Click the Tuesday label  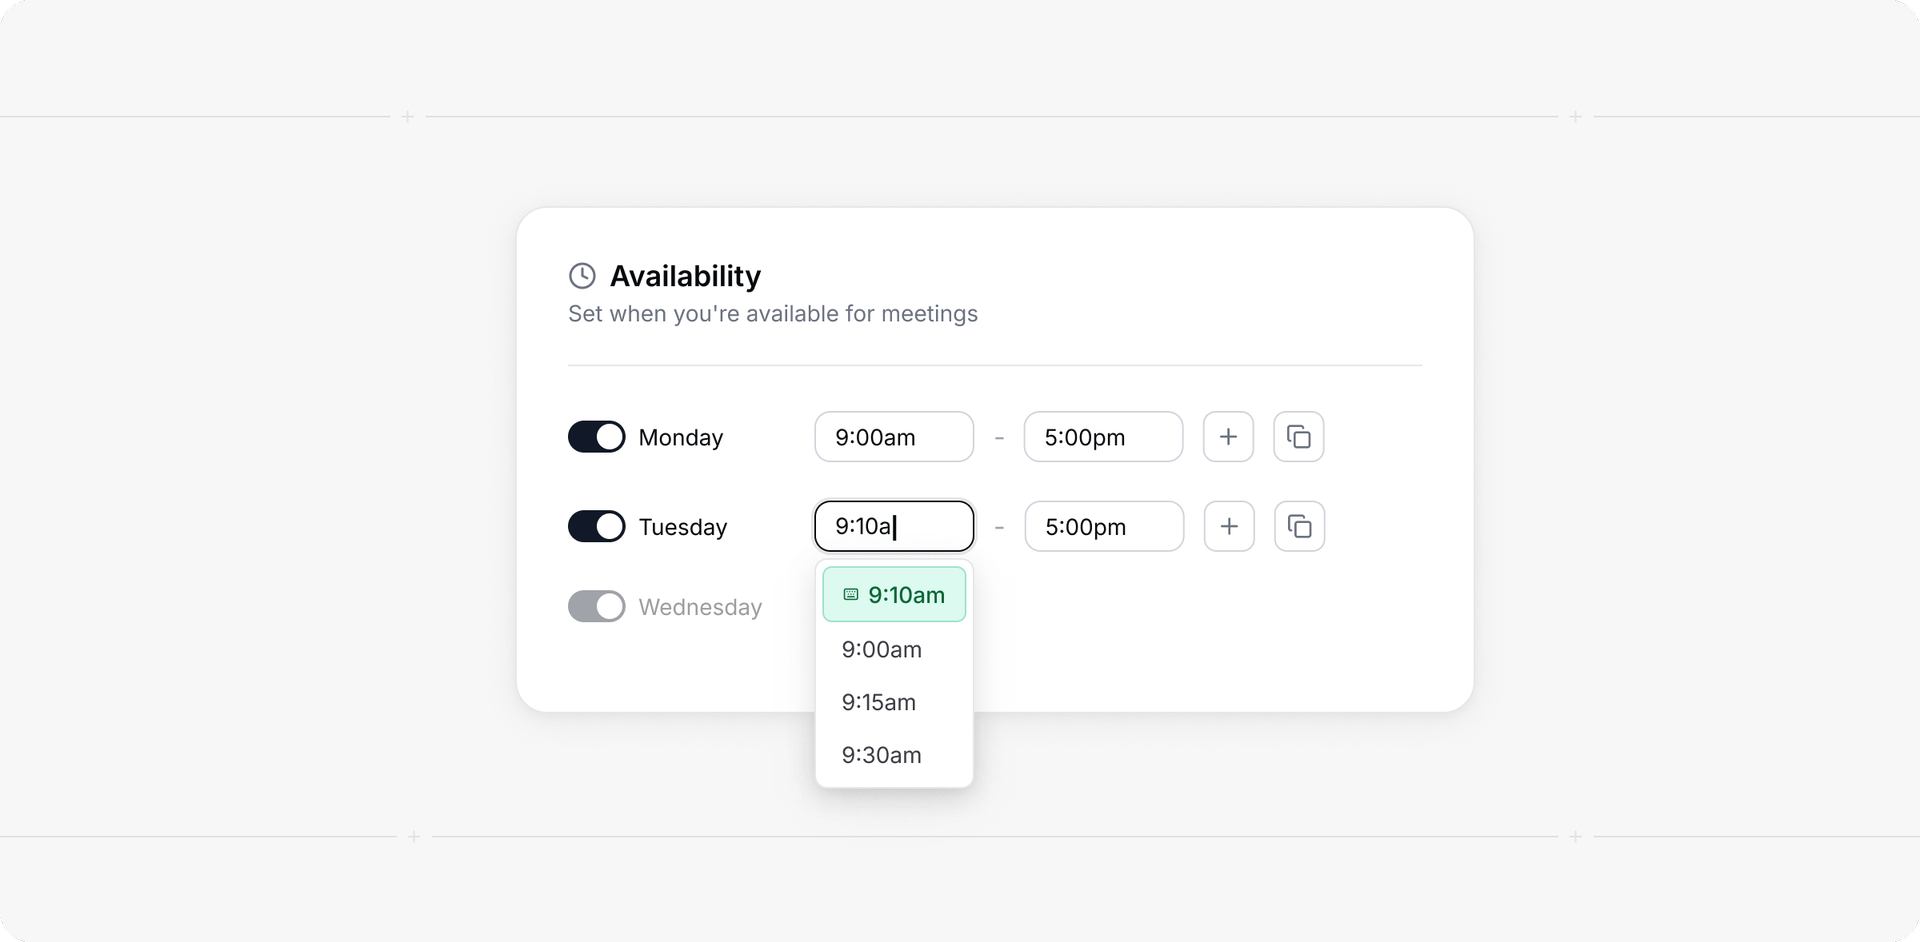pos(683,526)
